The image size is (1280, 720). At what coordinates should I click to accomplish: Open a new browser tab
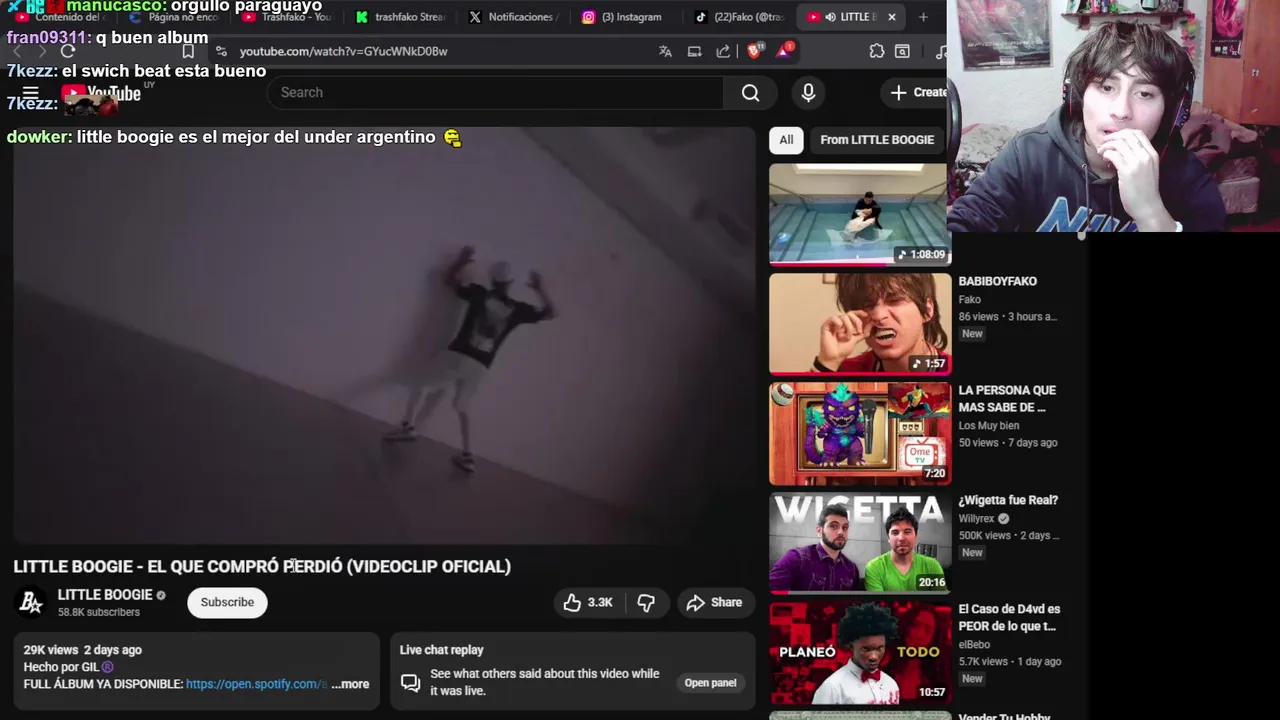pos(923,17)
